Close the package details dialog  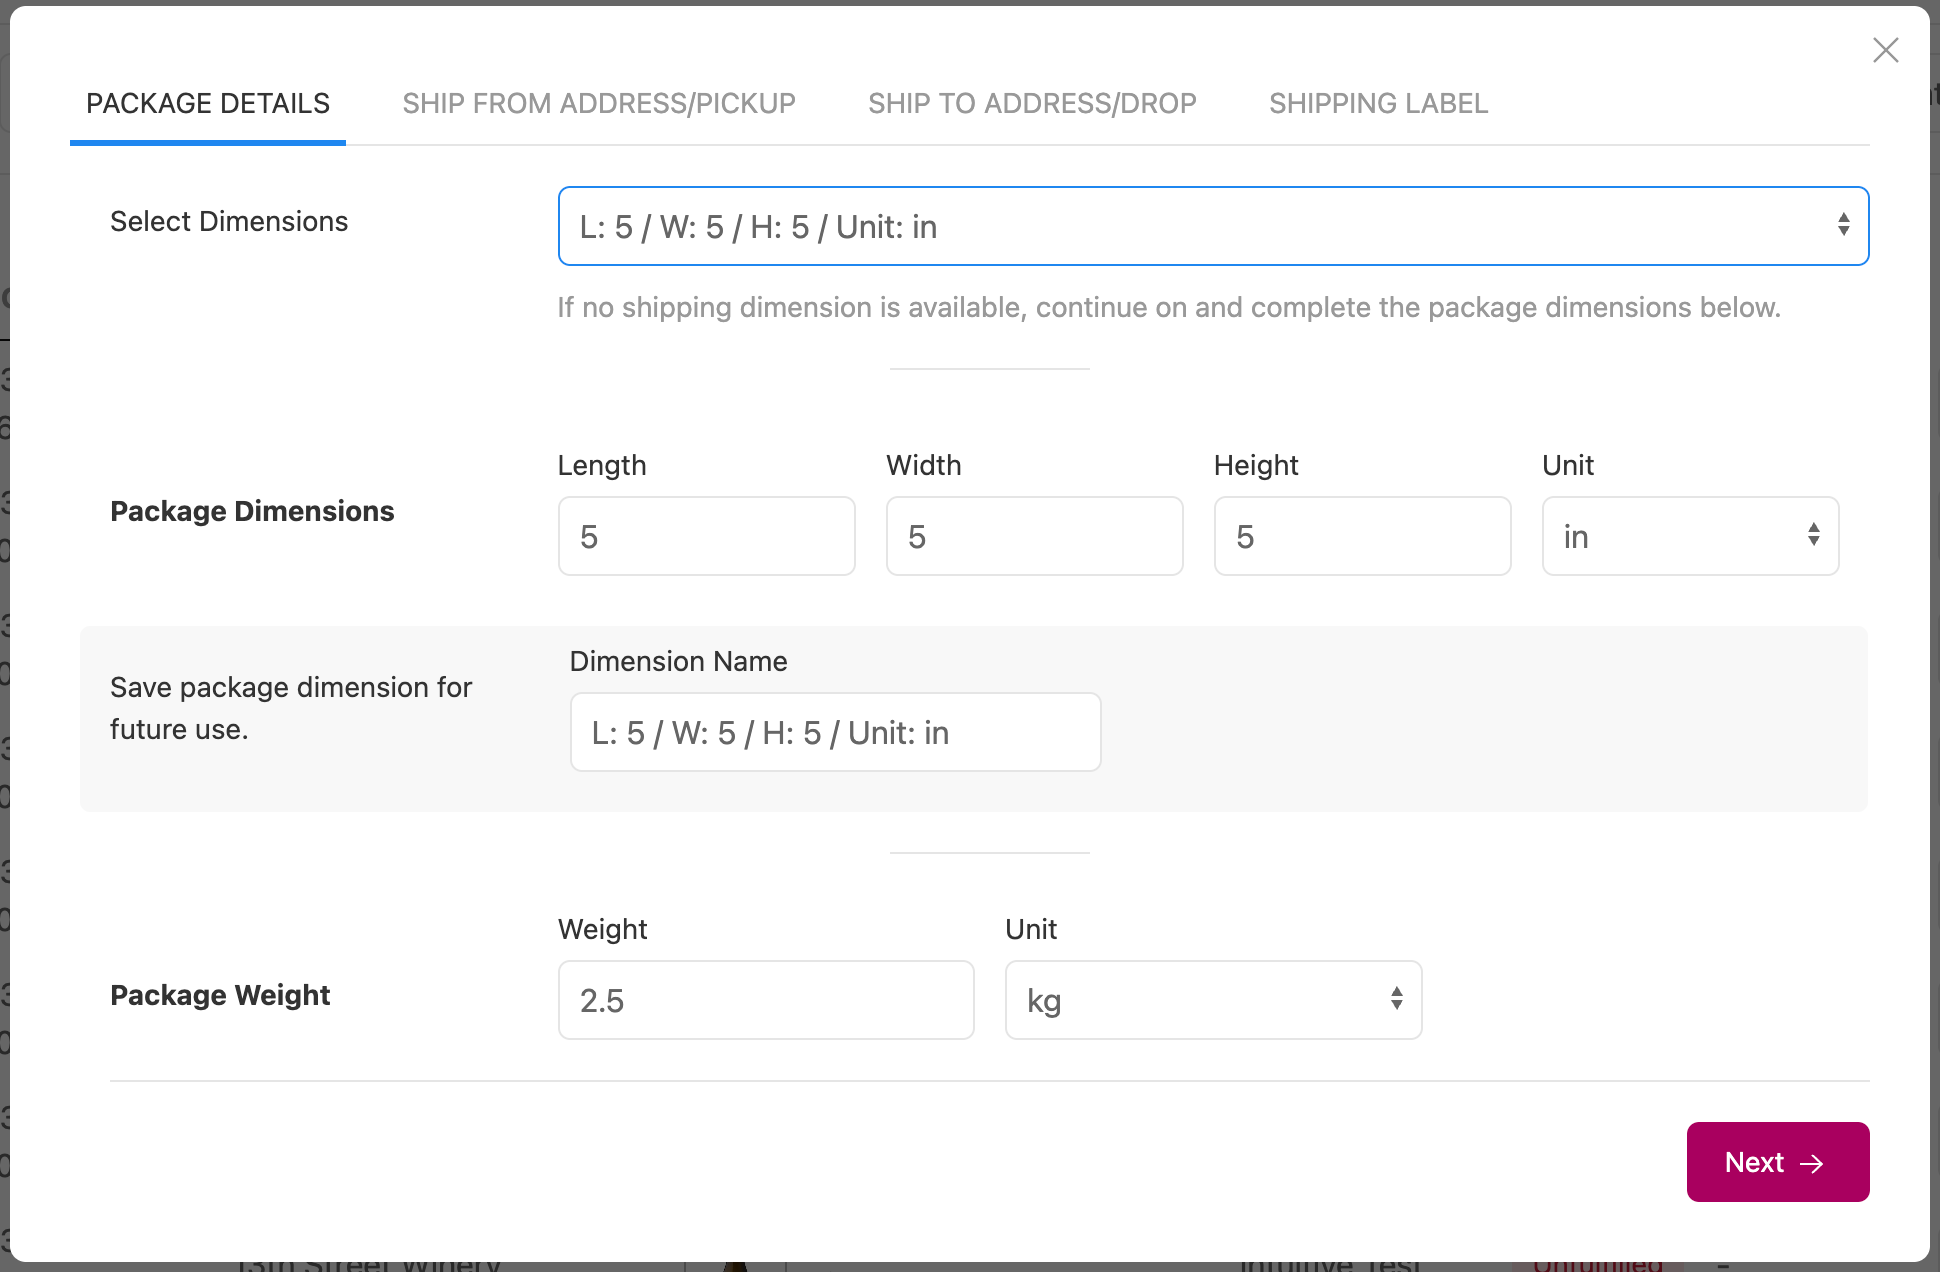tap(1885, 50)
